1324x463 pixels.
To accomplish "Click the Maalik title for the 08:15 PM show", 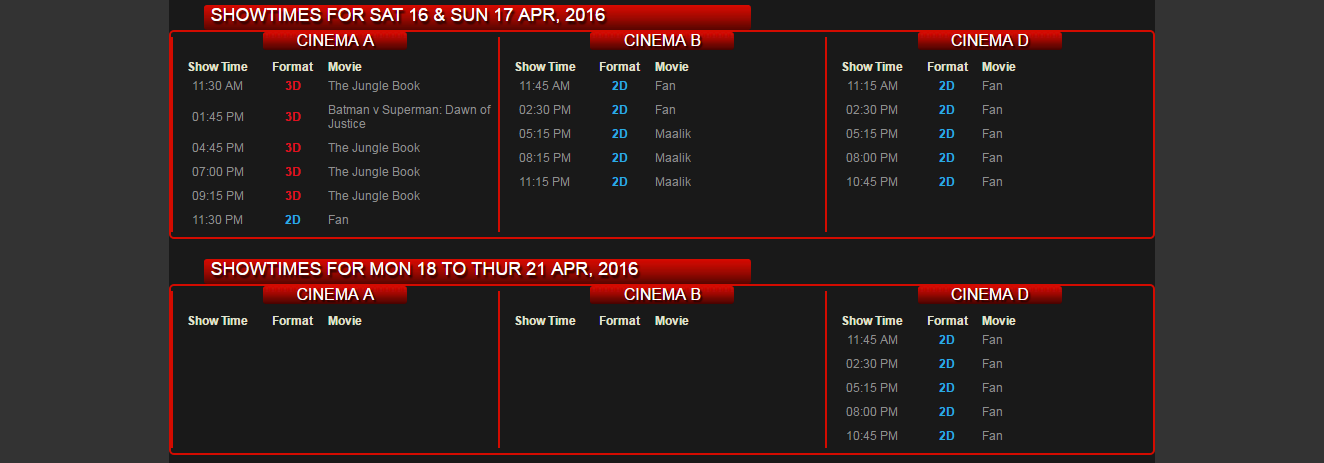I will 673,158.
